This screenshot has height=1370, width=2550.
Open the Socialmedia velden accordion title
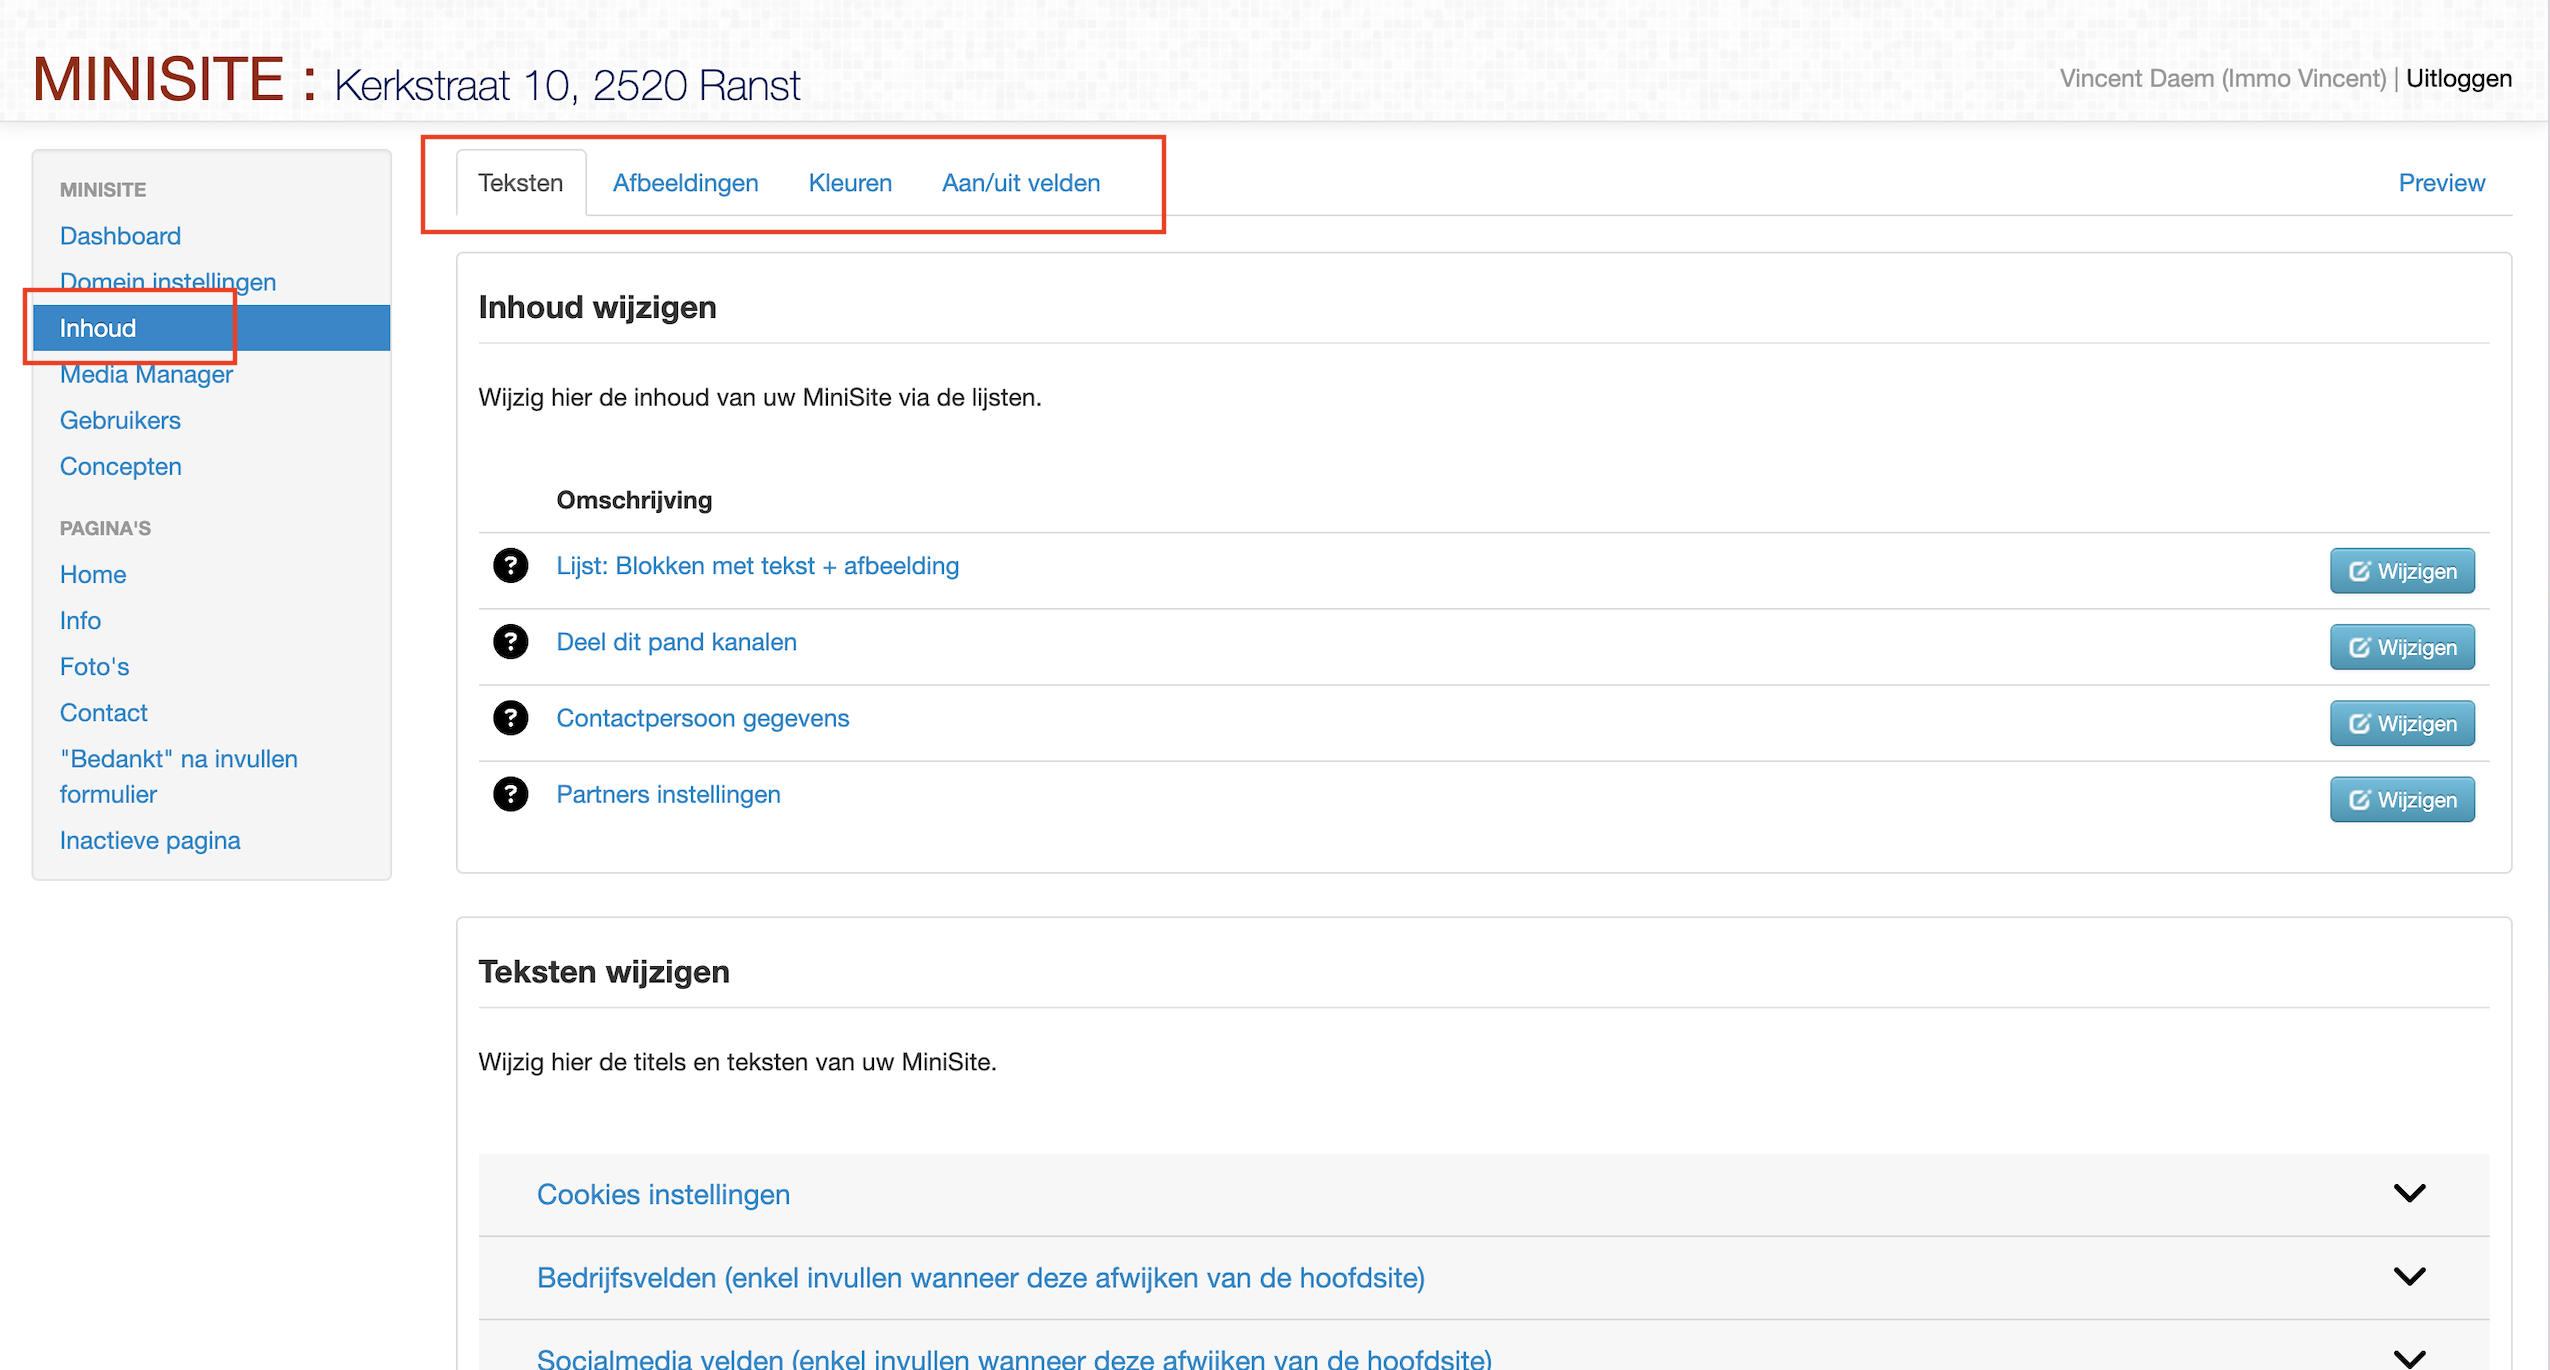(1014, 1358)
